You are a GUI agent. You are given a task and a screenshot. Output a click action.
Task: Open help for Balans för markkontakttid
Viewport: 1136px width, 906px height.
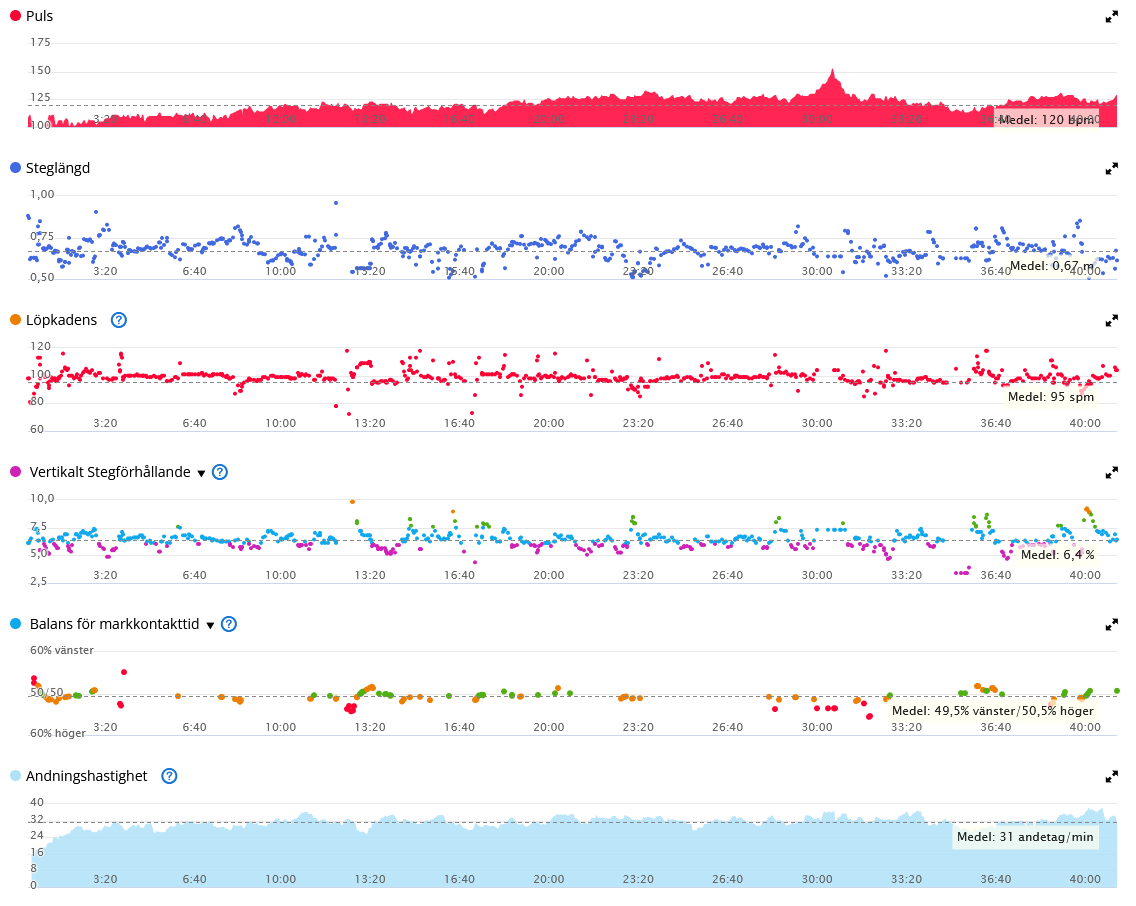click(228, 624)
